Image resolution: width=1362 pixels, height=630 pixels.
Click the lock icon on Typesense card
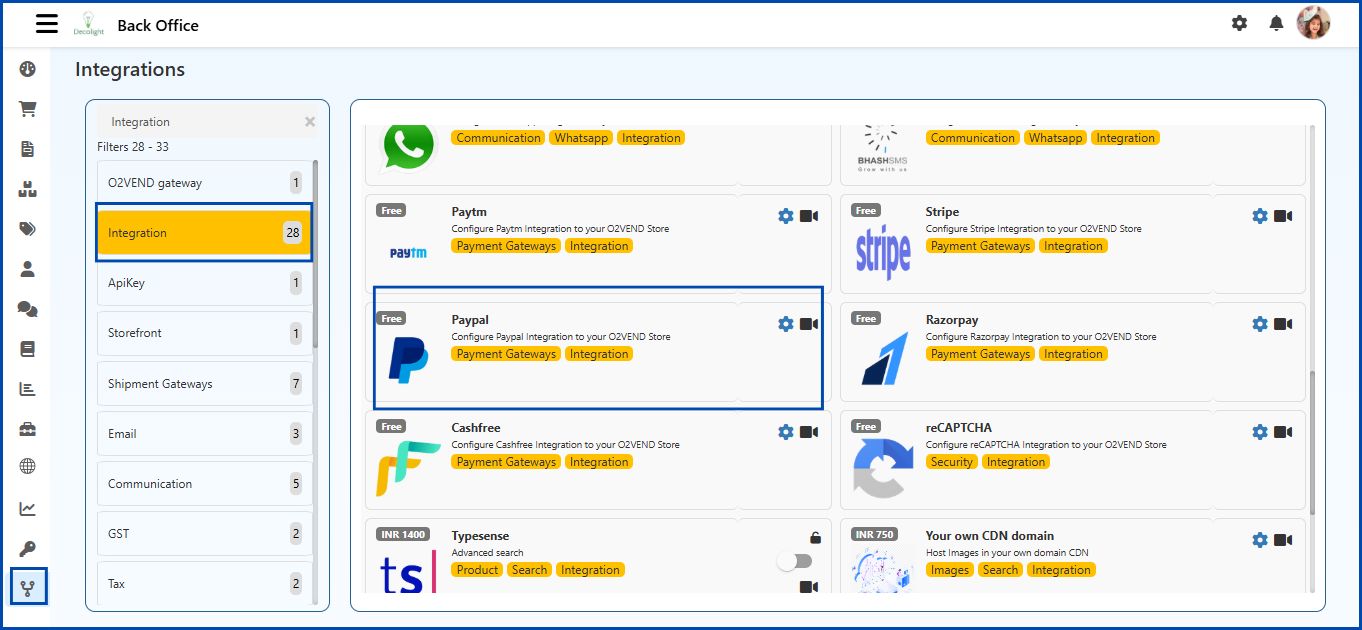(x=814, y=537)
